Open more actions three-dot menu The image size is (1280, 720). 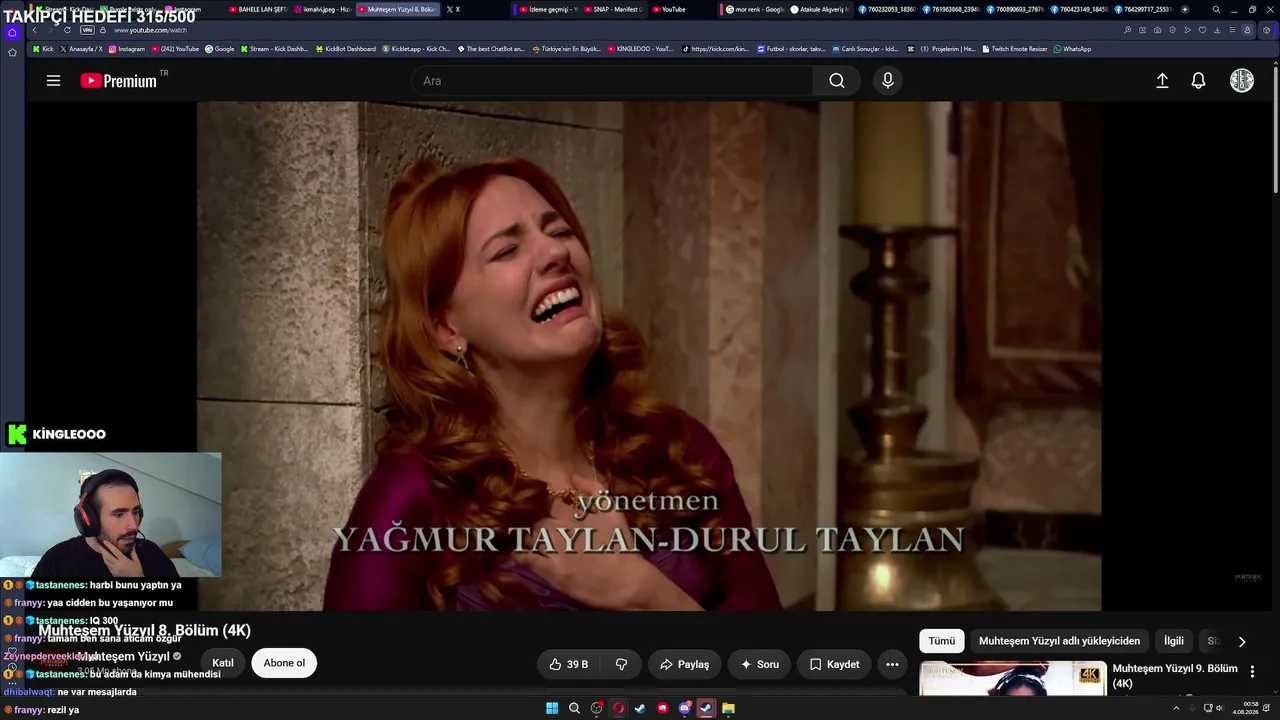[892, 664]
